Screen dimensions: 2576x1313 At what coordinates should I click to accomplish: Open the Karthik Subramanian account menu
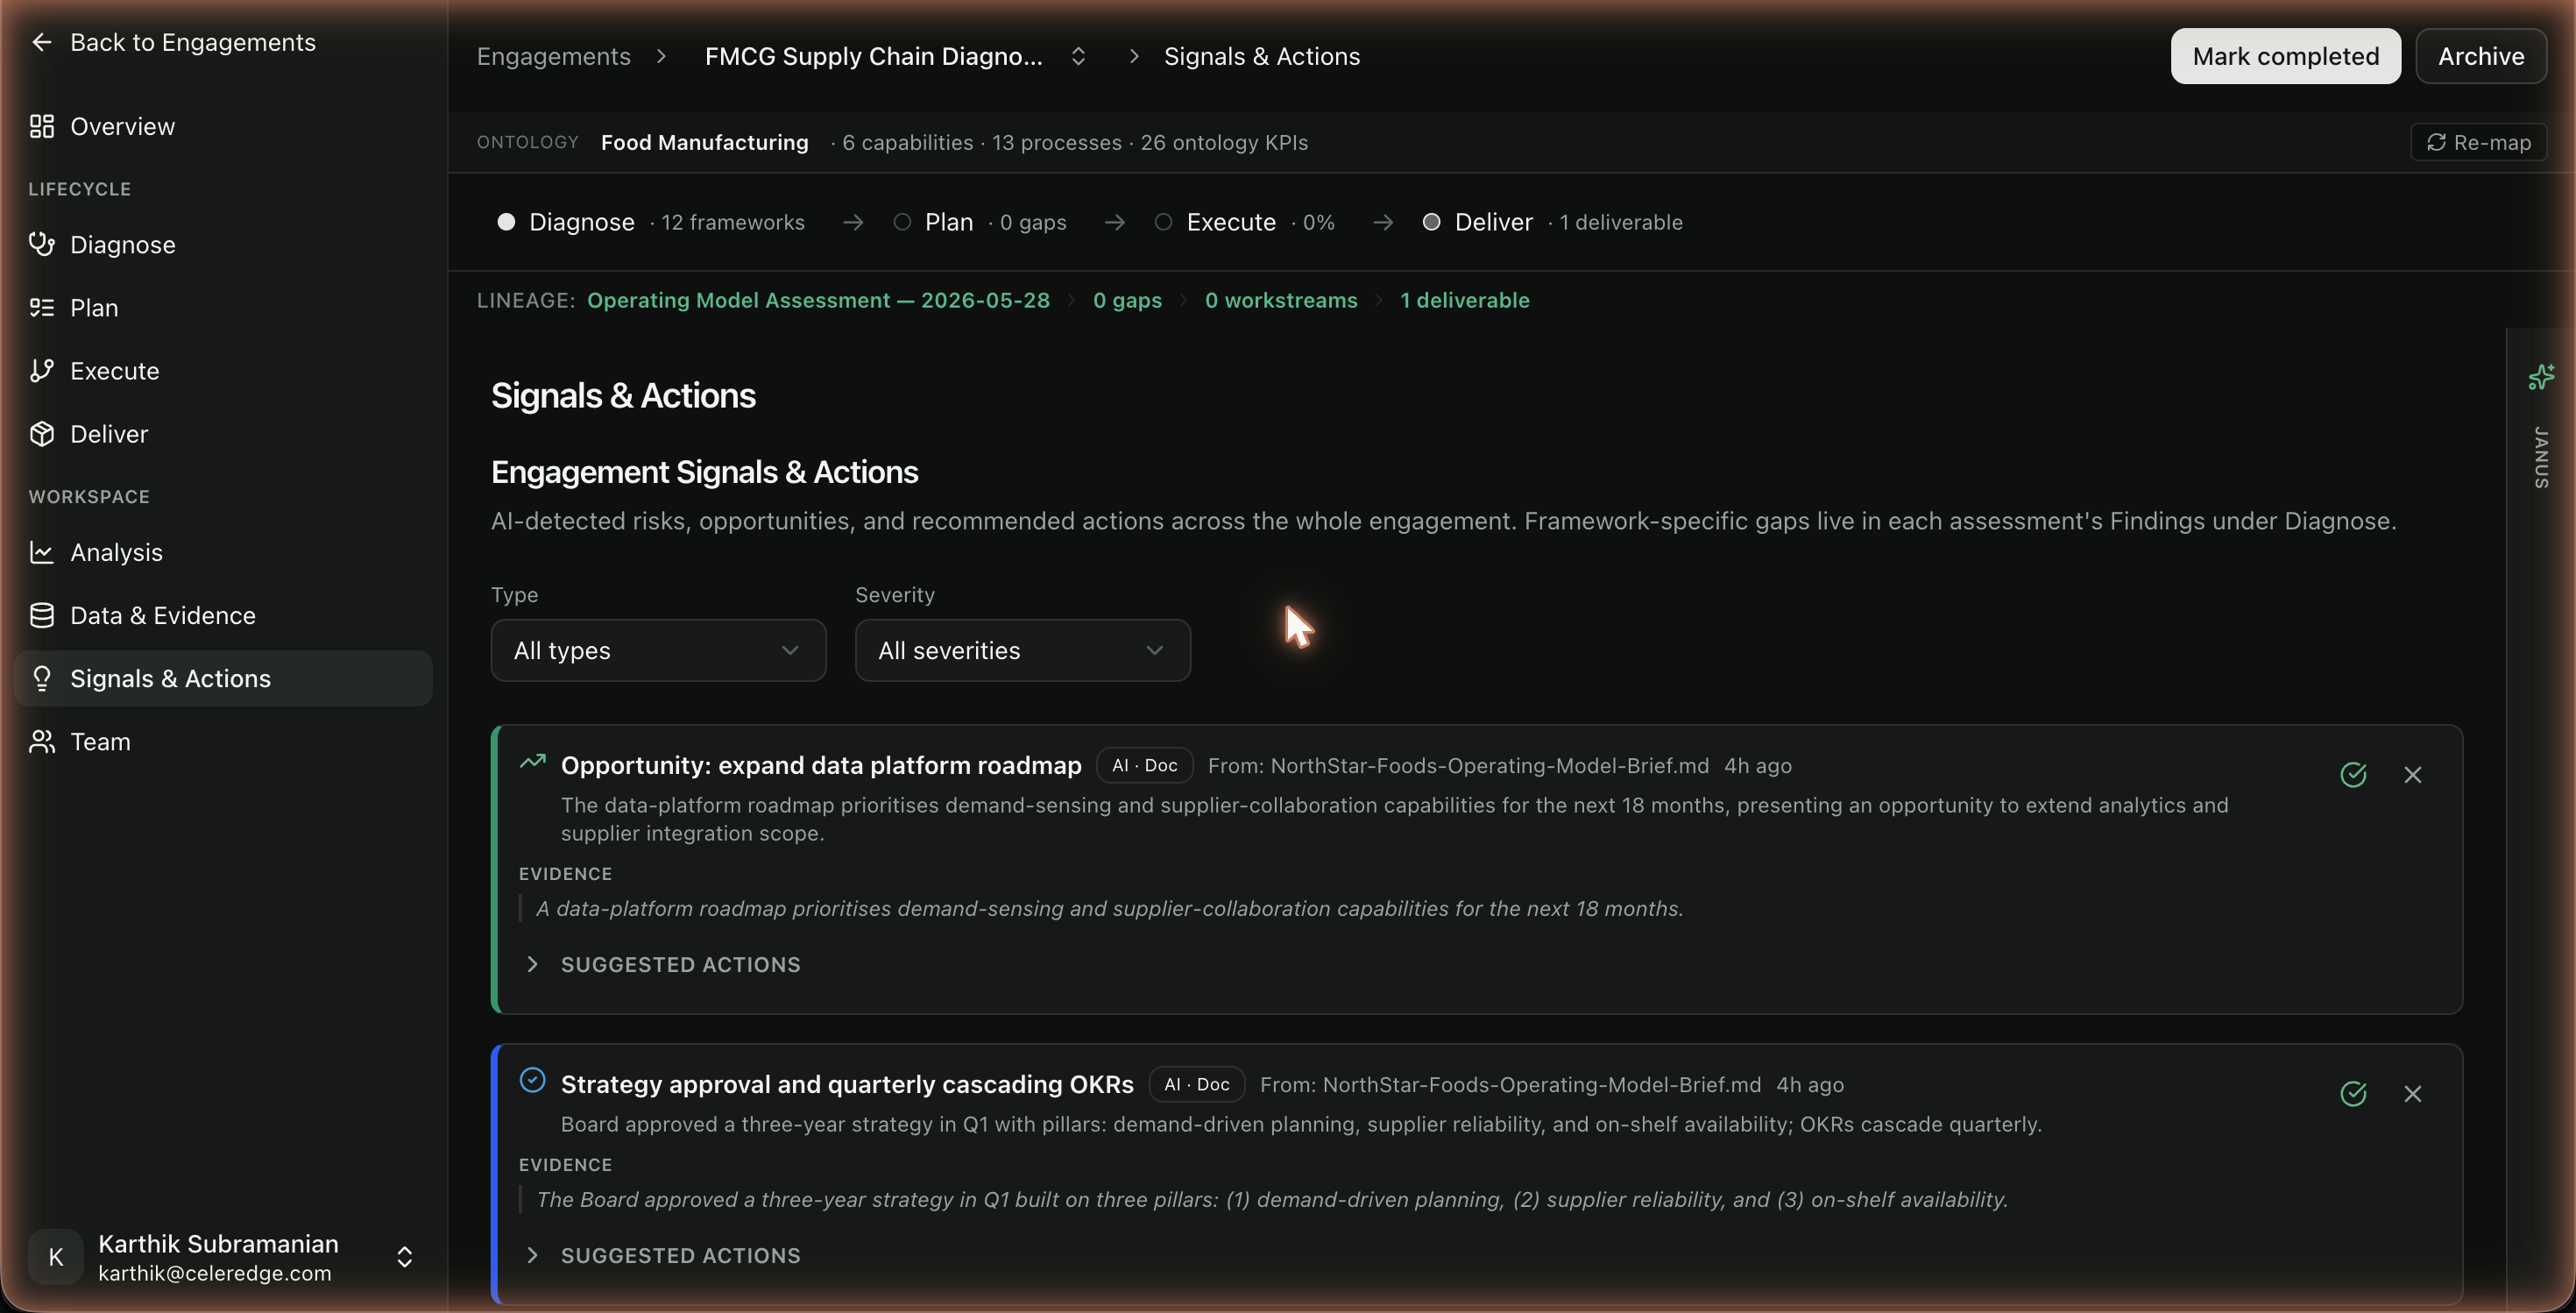223,1257
